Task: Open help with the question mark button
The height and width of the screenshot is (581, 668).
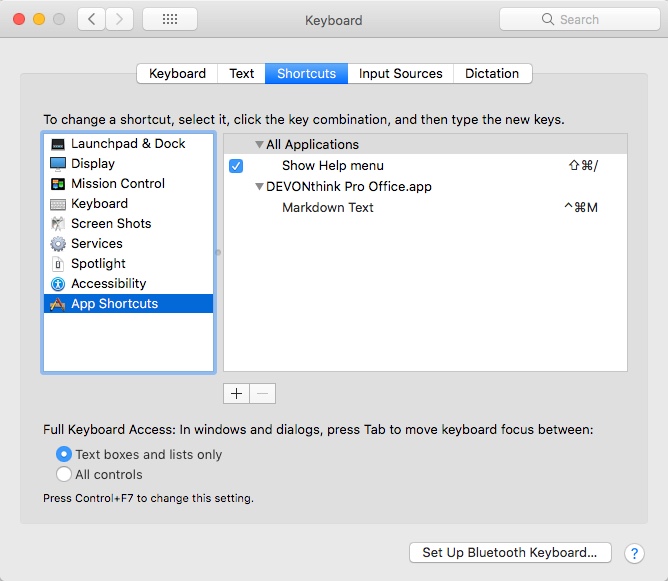Action: click(634, 553)
